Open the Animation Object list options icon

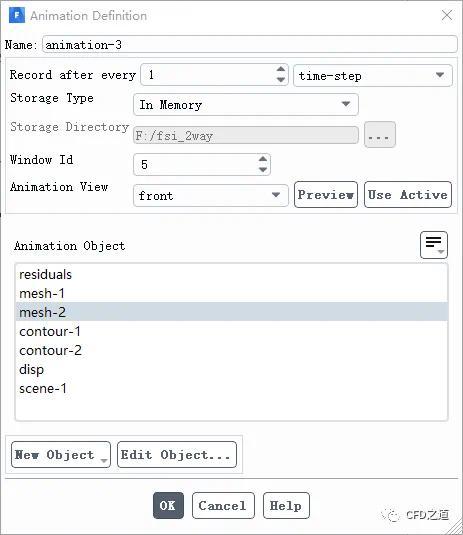click(434, 245)
